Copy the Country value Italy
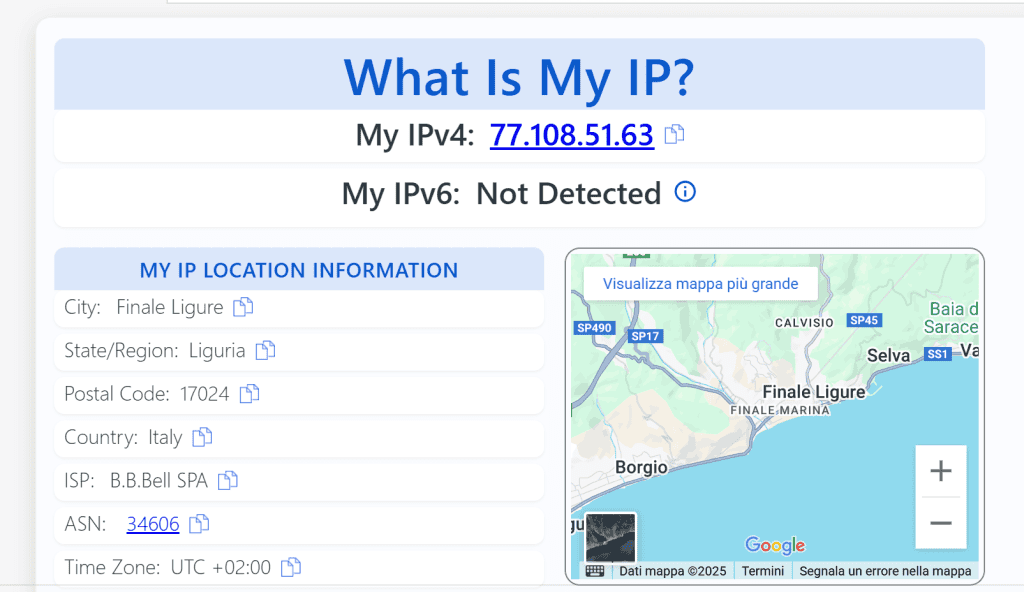Image resolution: width=1024 pixels, height=592 pixels. click(202, 437)
